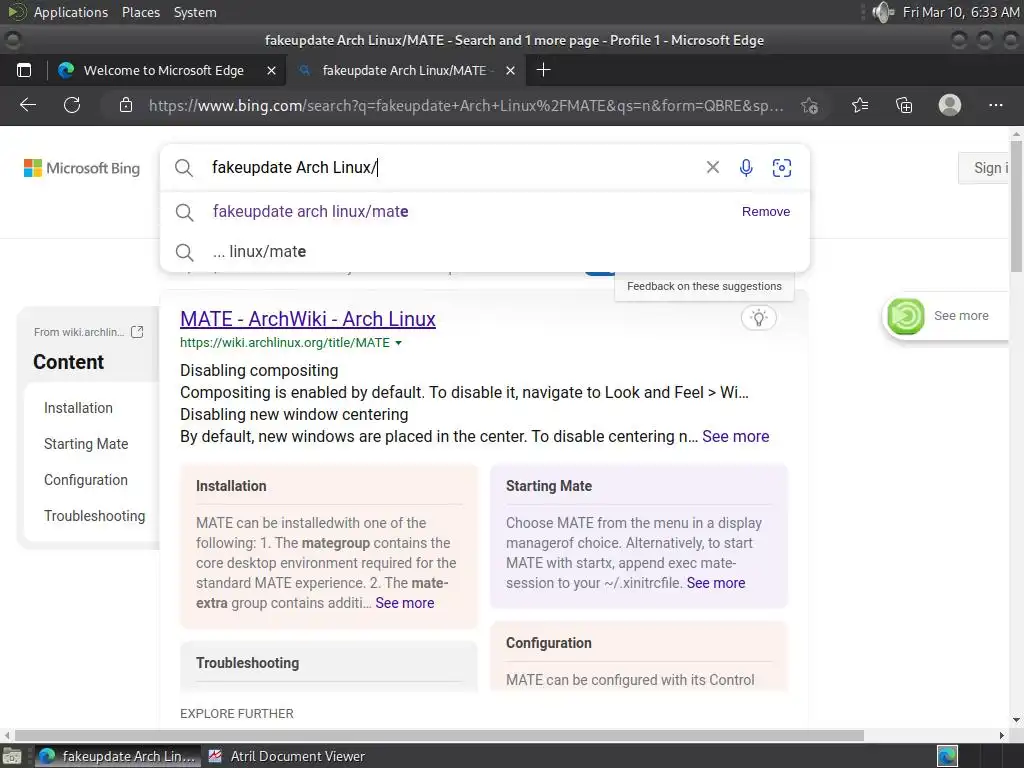This screenshot has width=1024, height=768.
Task: Click See more after window centering text
Action: coord(735,436)
